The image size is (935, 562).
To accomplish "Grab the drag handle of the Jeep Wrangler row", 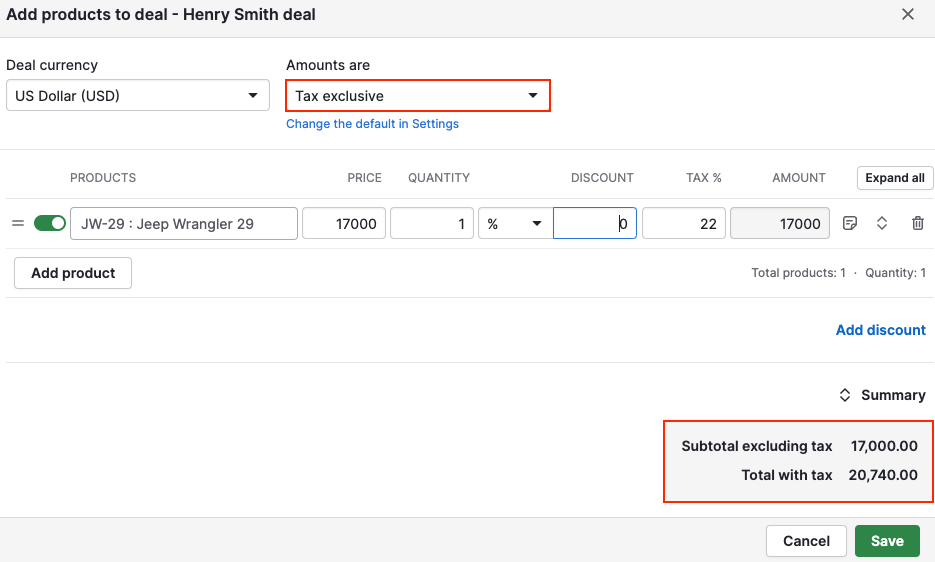I will click(18, 223).
